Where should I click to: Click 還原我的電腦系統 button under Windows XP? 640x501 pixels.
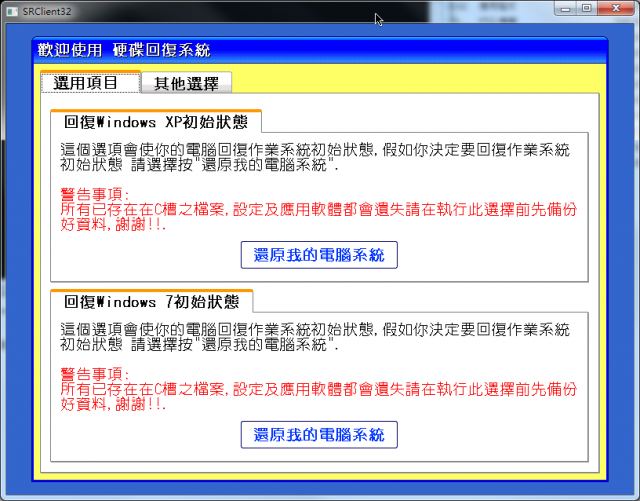click(319, 255)
